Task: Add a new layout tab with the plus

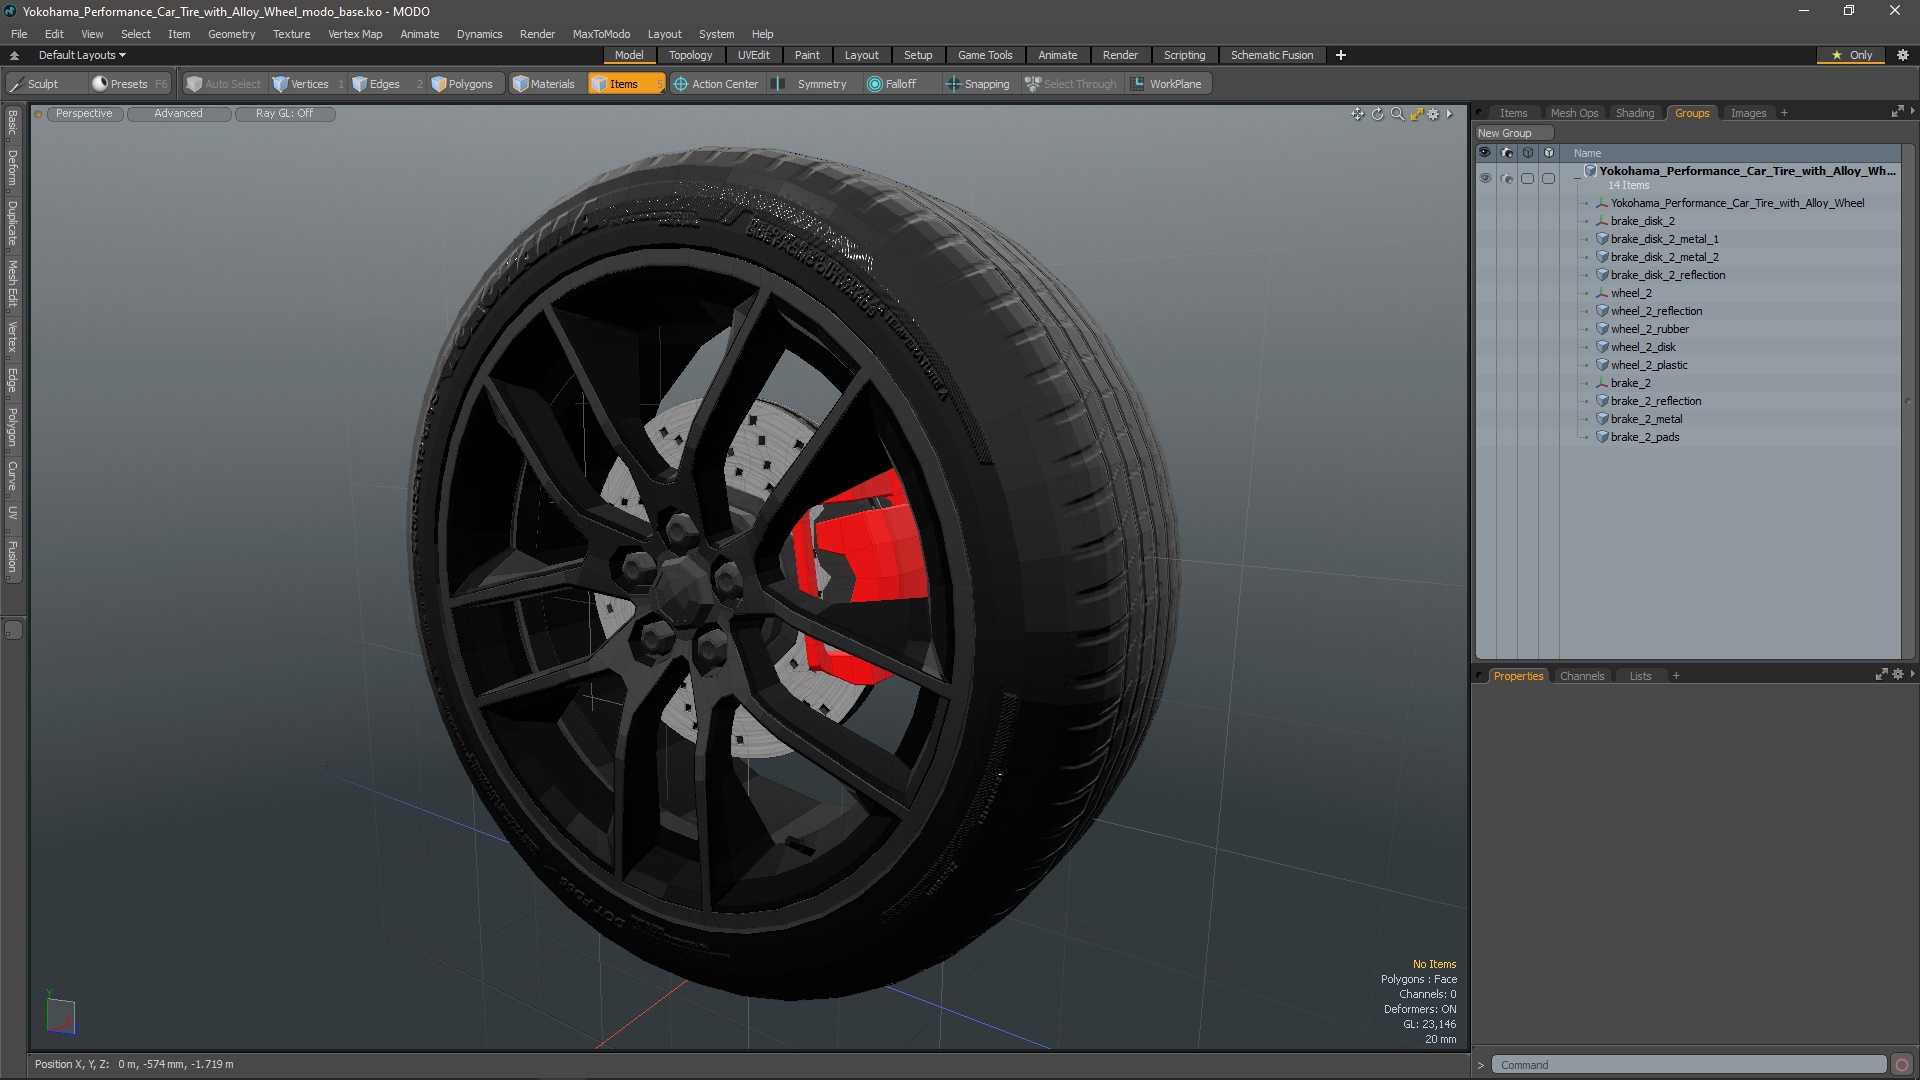Action: [1341, 55]
